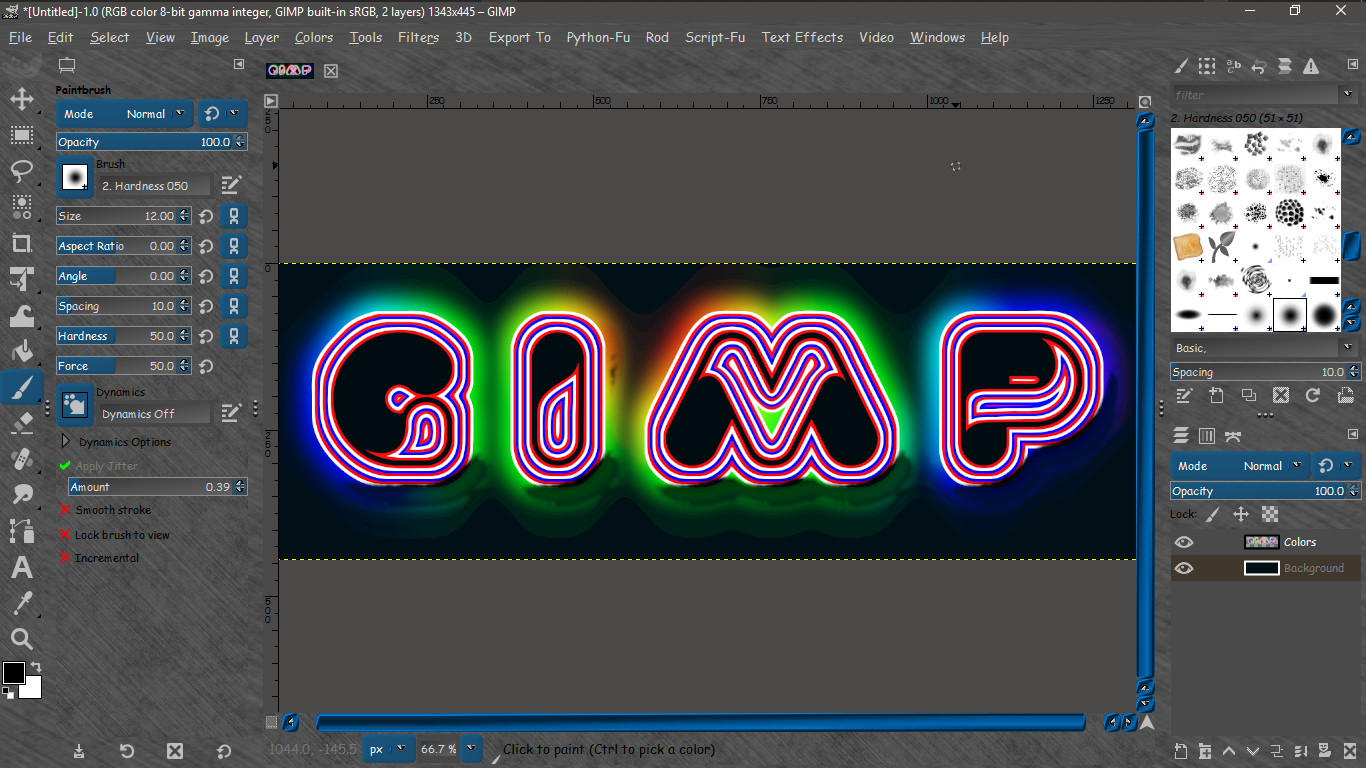Create a new brush in brushes panel
1366x768 pixels.
click(x=1215, y=396)
